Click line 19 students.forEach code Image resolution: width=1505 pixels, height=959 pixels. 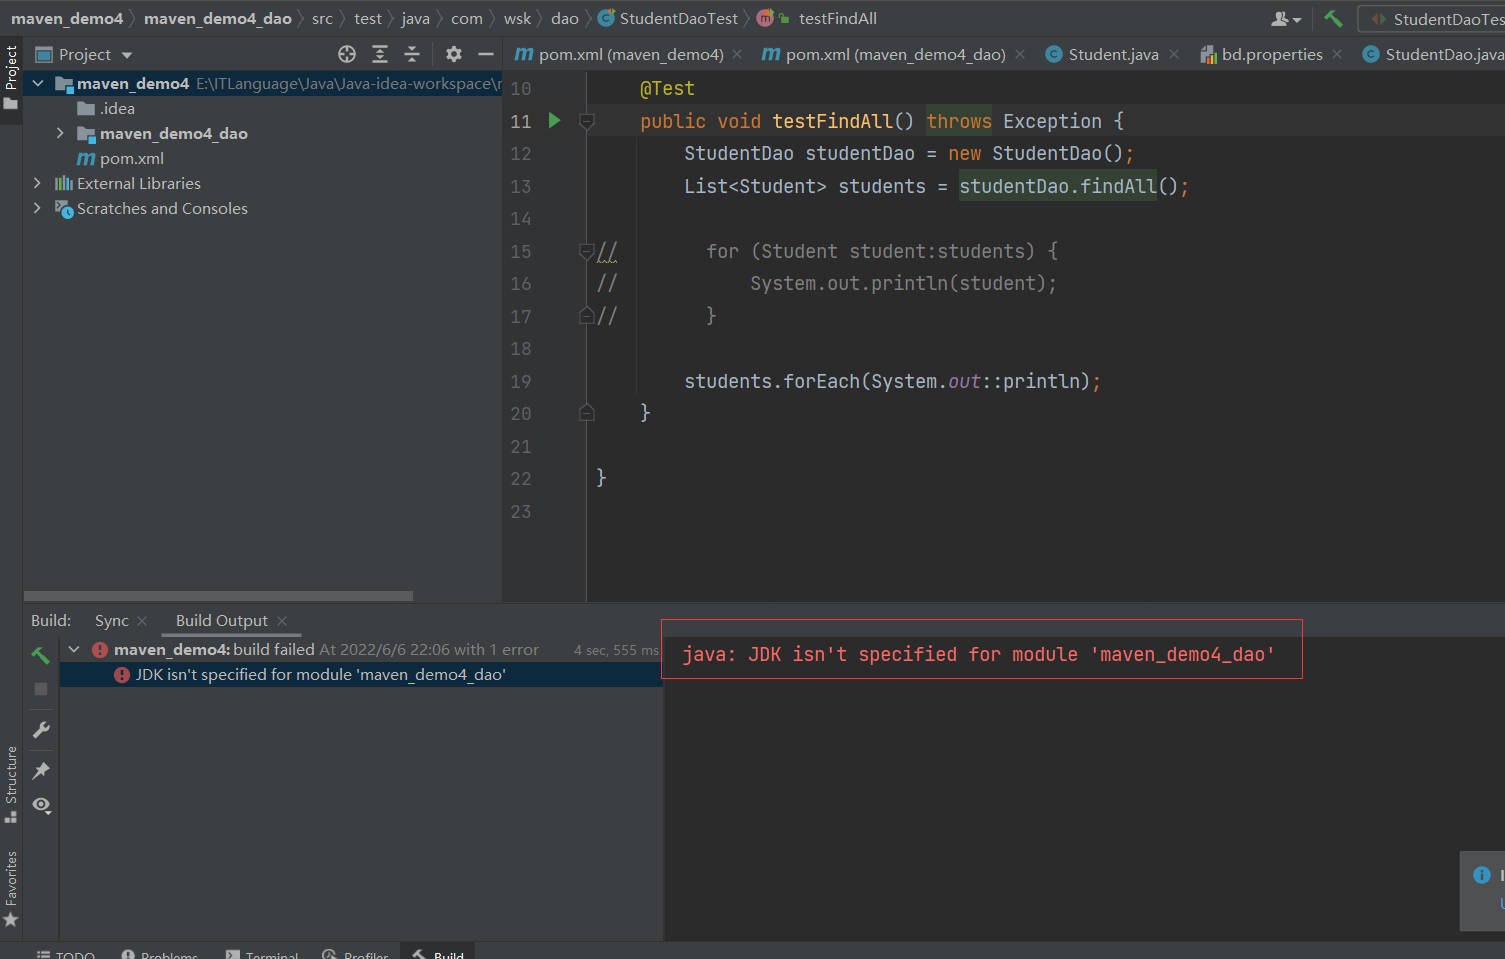[892, 381]
